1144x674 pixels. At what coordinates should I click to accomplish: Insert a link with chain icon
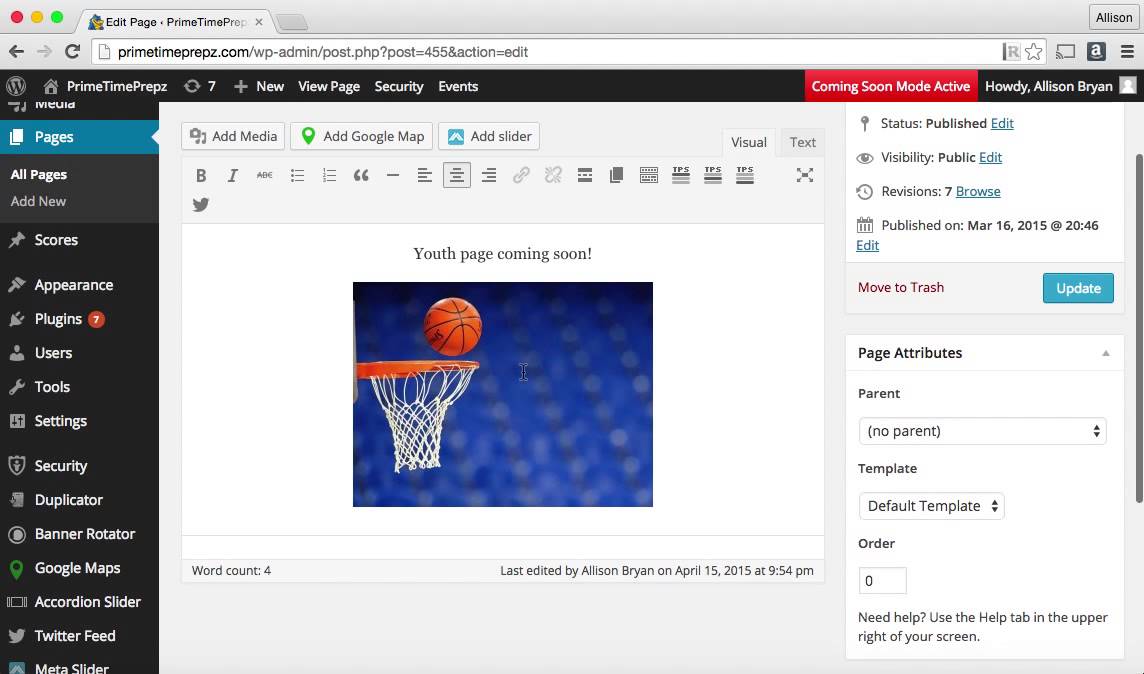point(521,175)
